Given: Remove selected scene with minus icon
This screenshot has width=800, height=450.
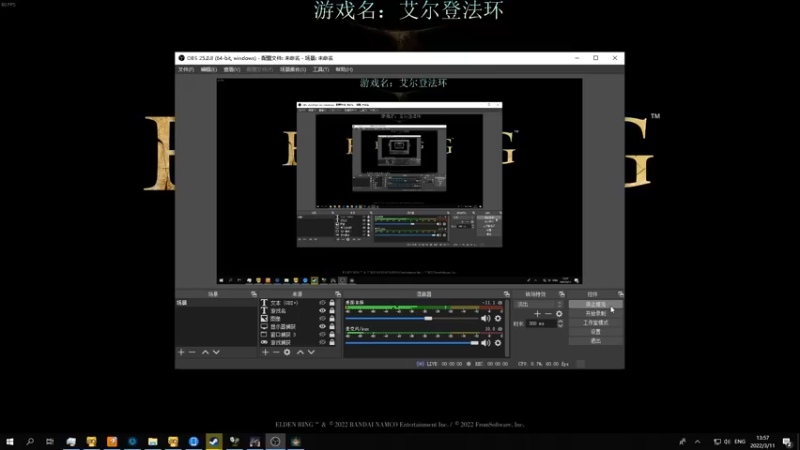Looking at the screenshot, I should (192, 352).
